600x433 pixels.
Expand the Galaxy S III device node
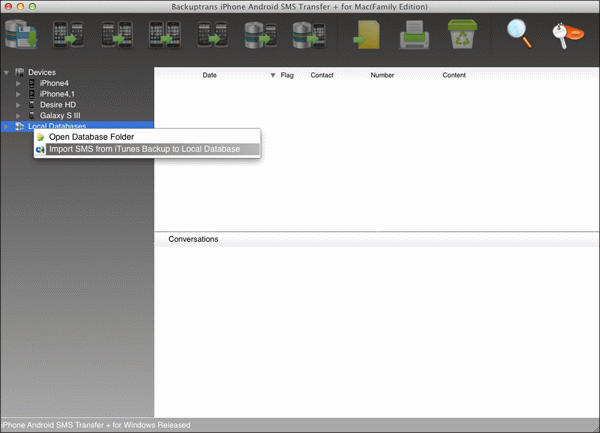point(18,115)
